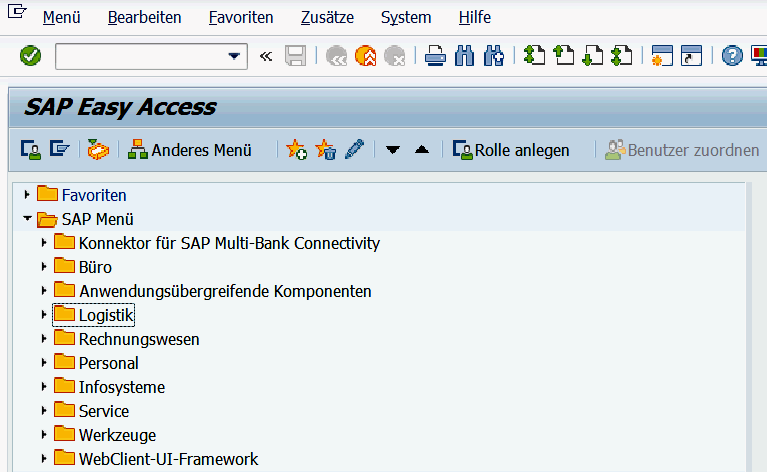The width and height of the screenshot is (767, 472).
Task: Expand the Logistik folder node
Action: pyautogui.click(x=43, y=315)
